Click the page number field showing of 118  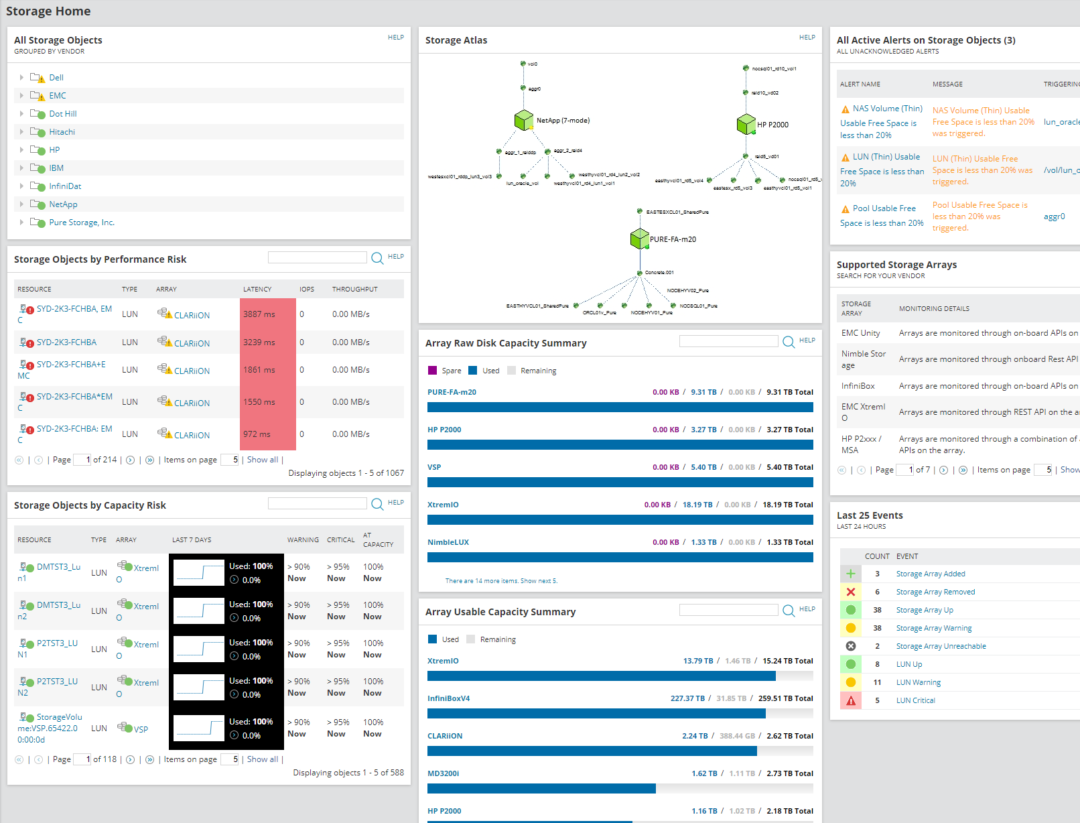click(82, 760)
